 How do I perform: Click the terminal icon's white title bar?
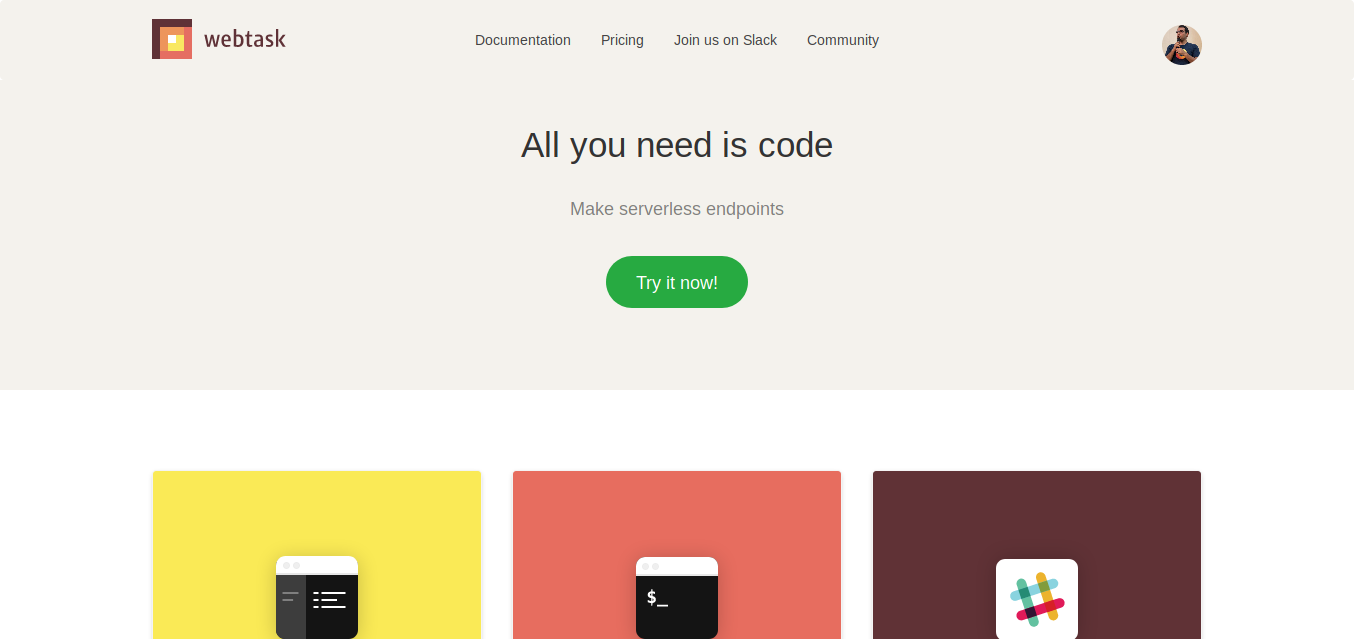677,565
